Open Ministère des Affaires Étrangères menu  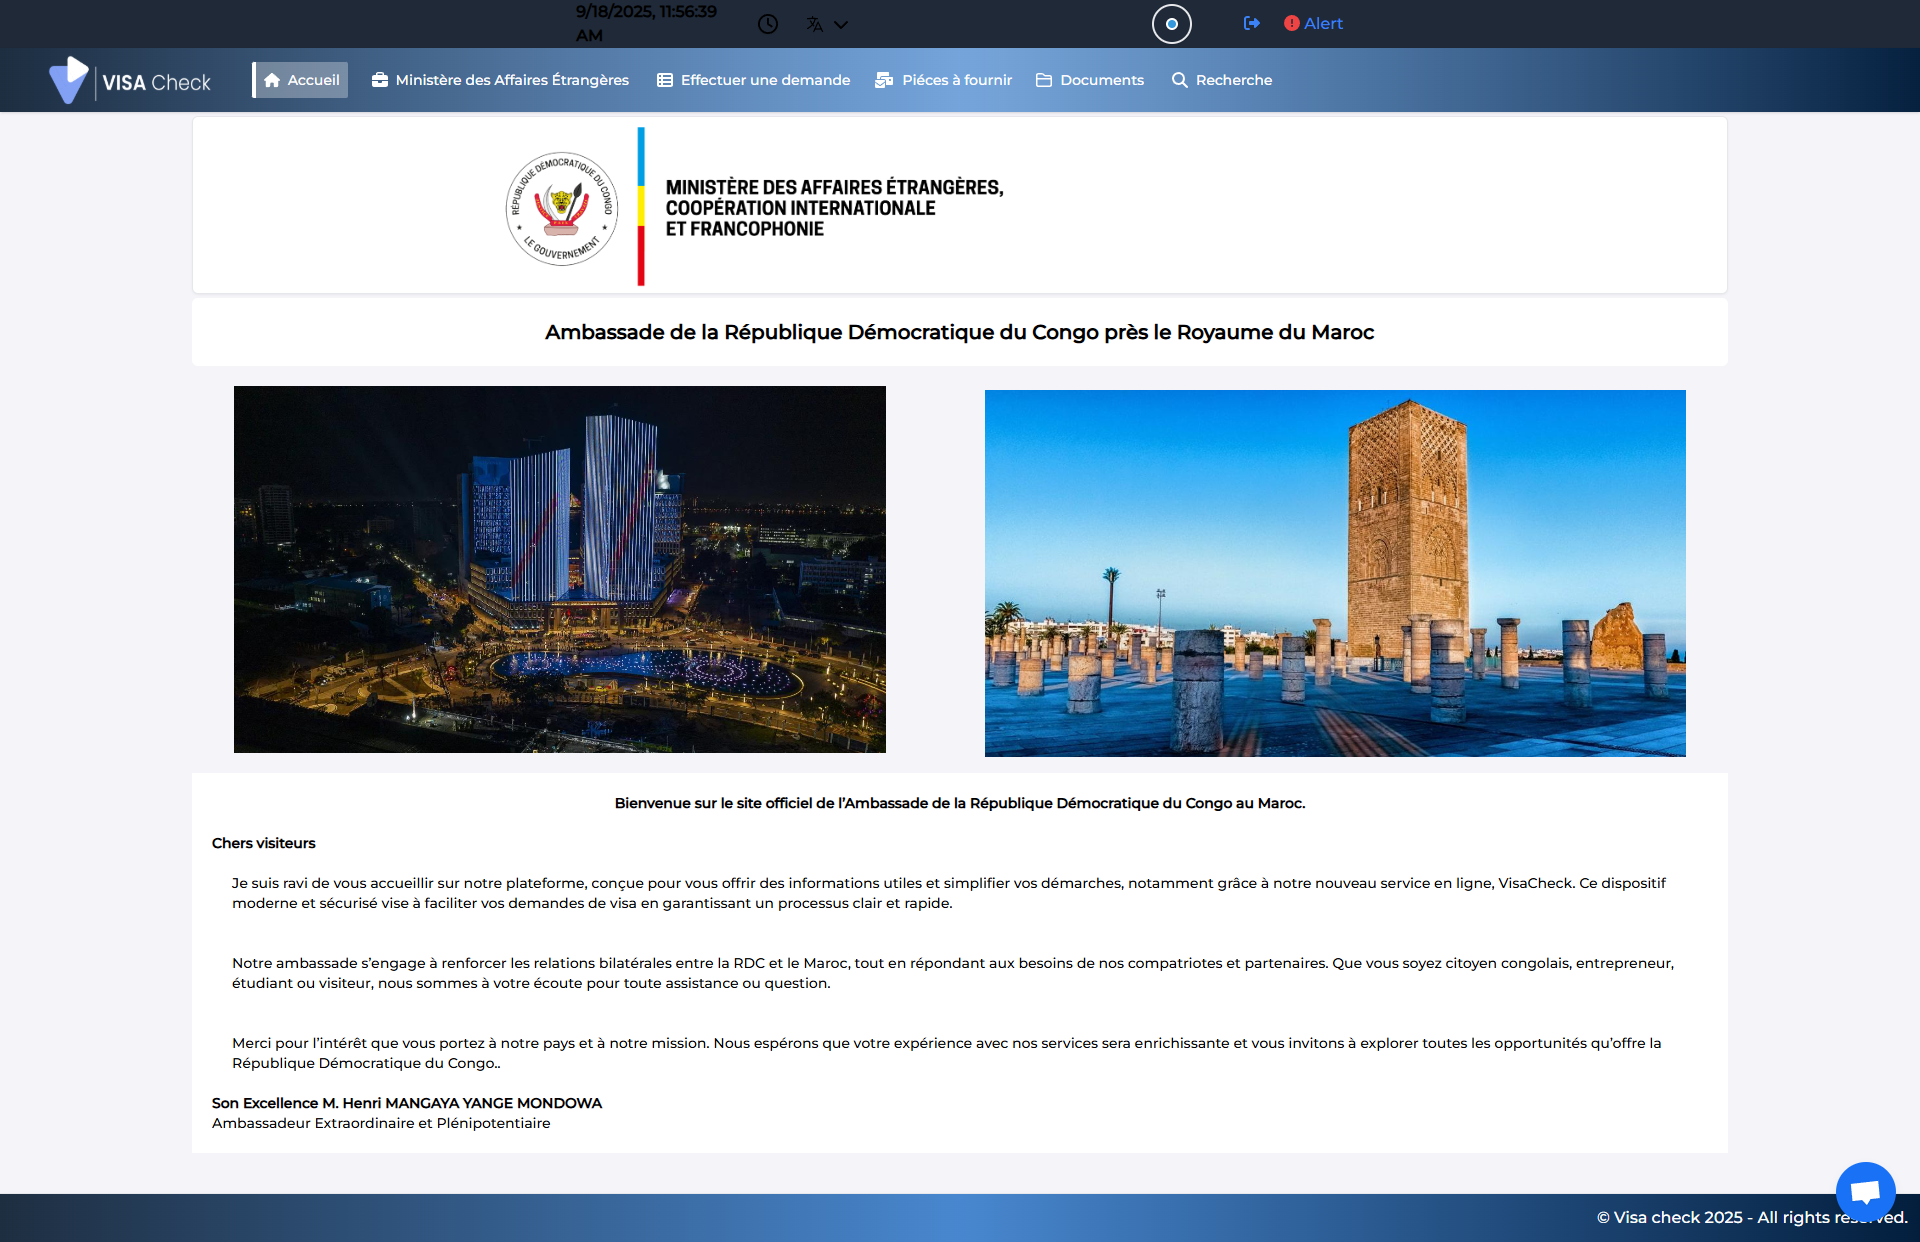[512, 80]
